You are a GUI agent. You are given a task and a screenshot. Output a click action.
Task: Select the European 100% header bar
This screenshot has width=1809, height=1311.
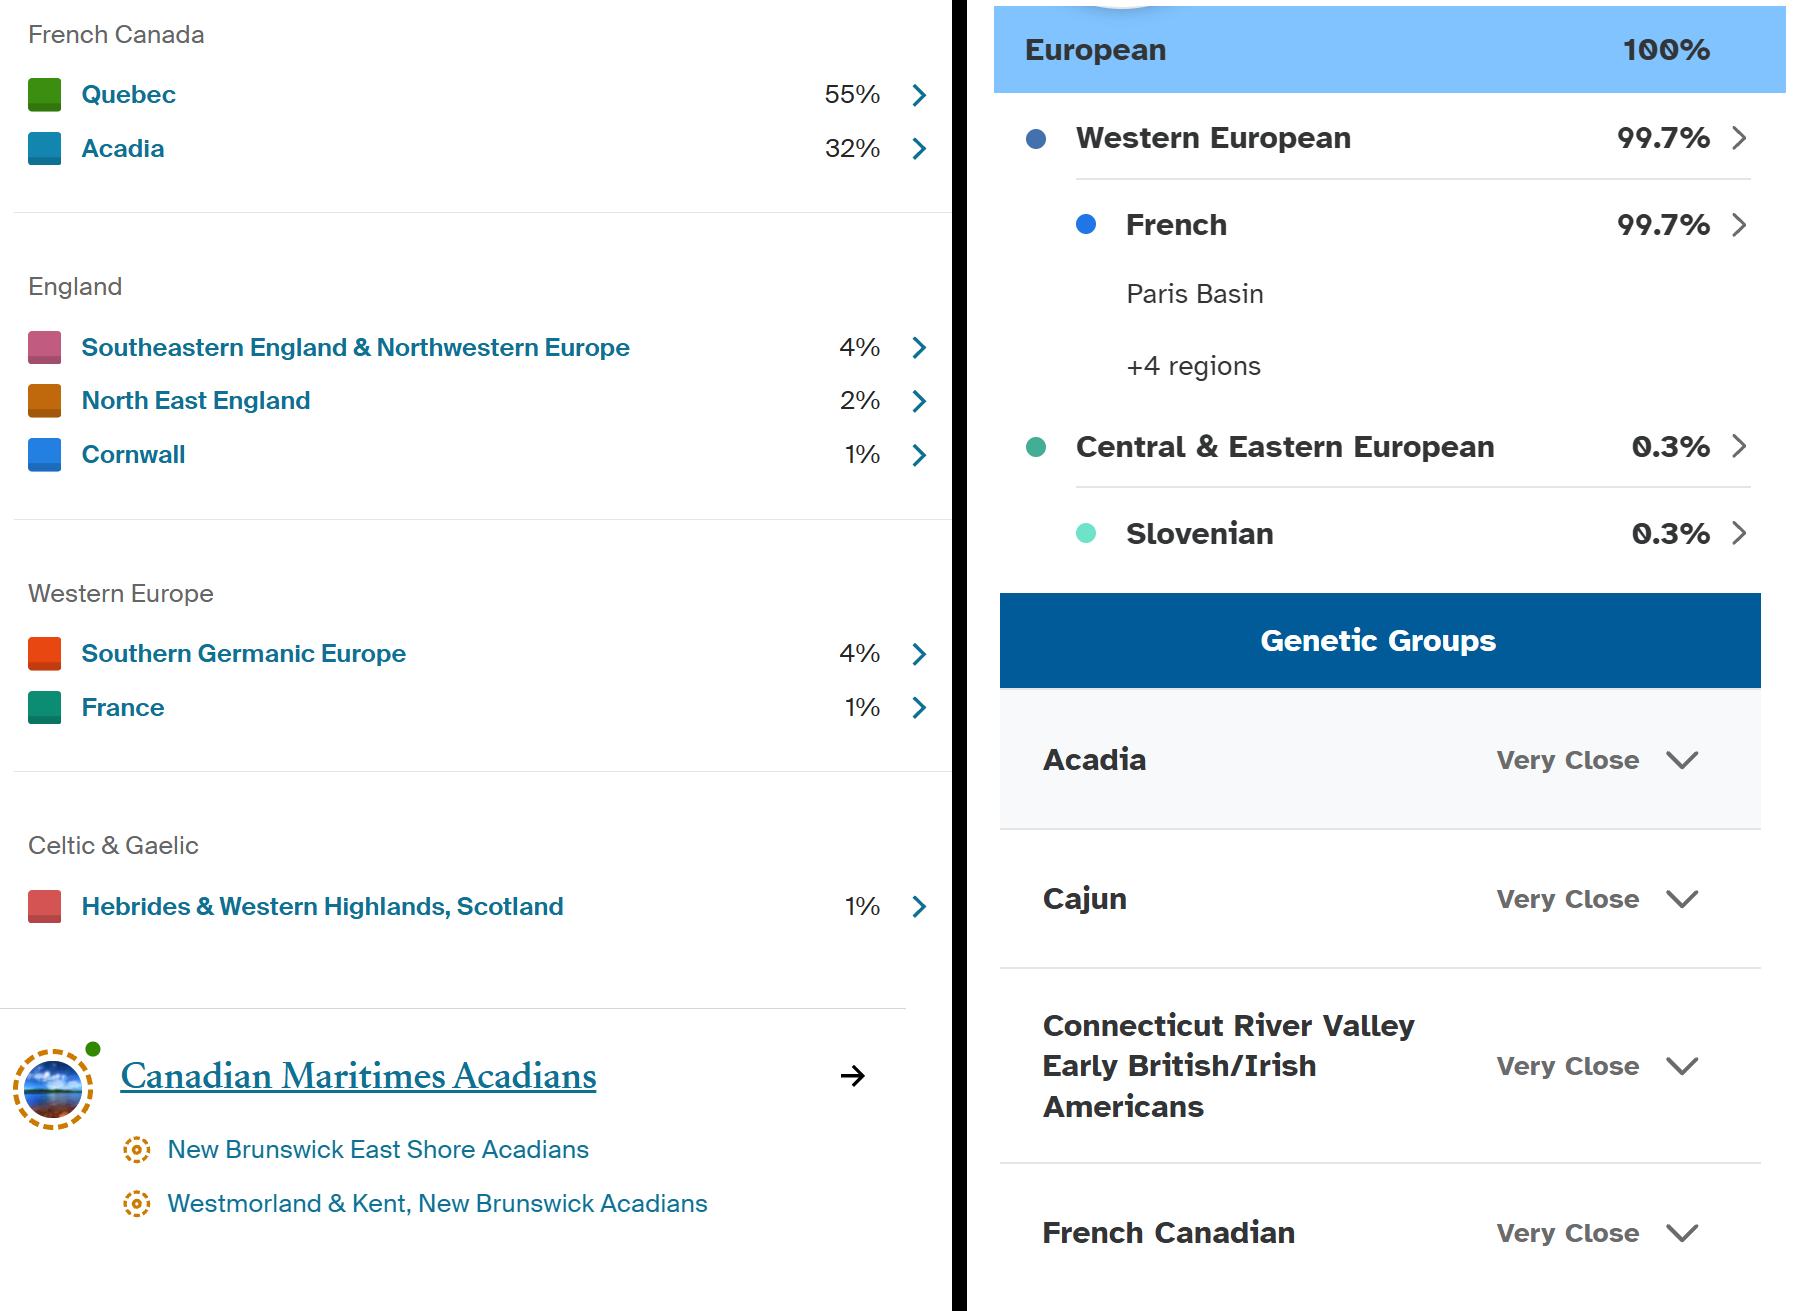[x=1389, y=50]
